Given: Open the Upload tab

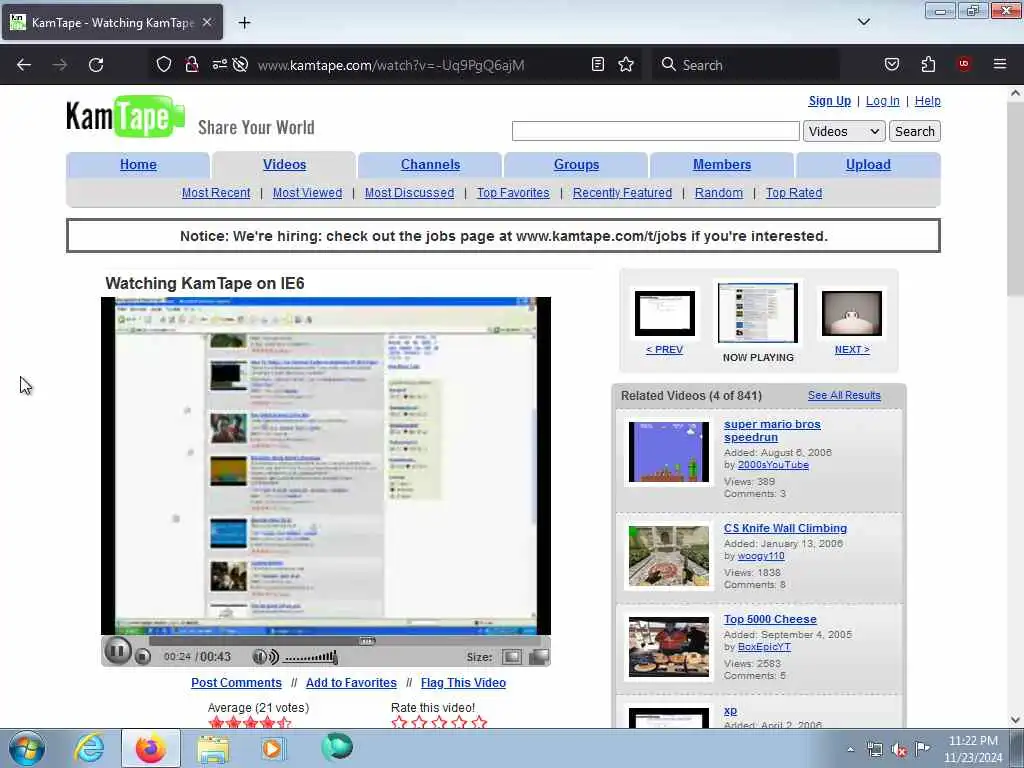Looking at the screenshot, I should pos(868,165).
